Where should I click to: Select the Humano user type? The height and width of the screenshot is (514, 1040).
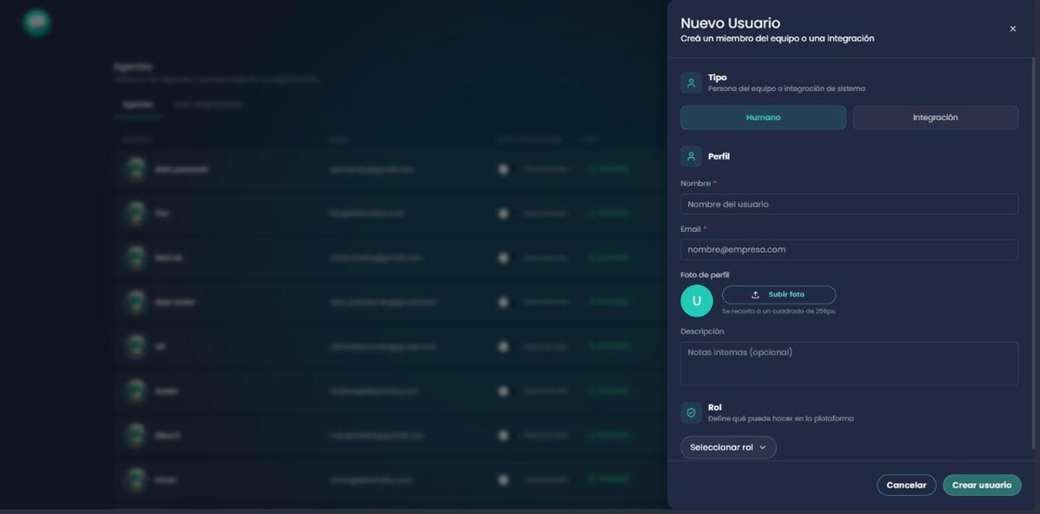pyautogui.click(x=763, y=117)
